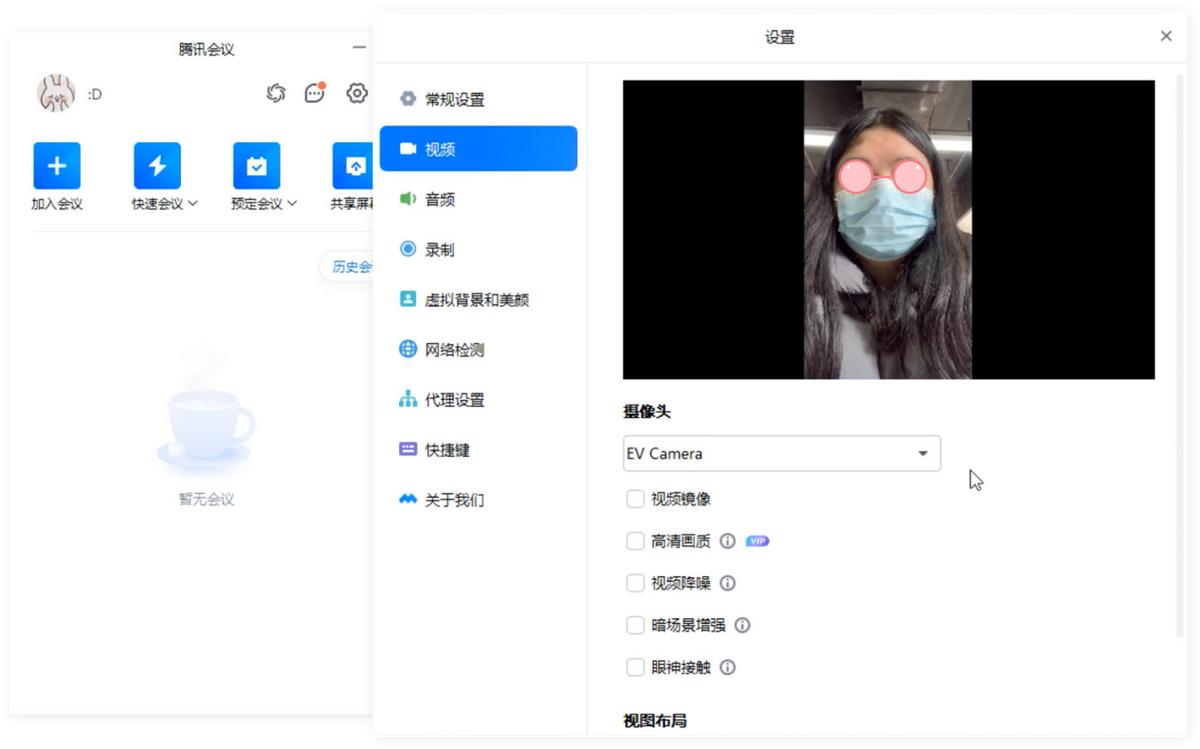Click the sync/refresh icon in the toolbar
Image resolution: width=1200 pixels, height=749 pixels.
coord(276,92)
